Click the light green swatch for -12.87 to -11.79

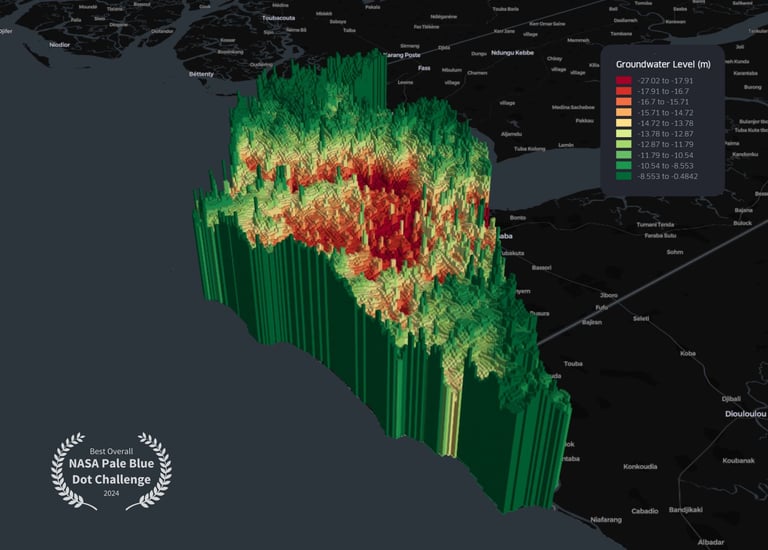pyautogui.click(x=624, y=144)
